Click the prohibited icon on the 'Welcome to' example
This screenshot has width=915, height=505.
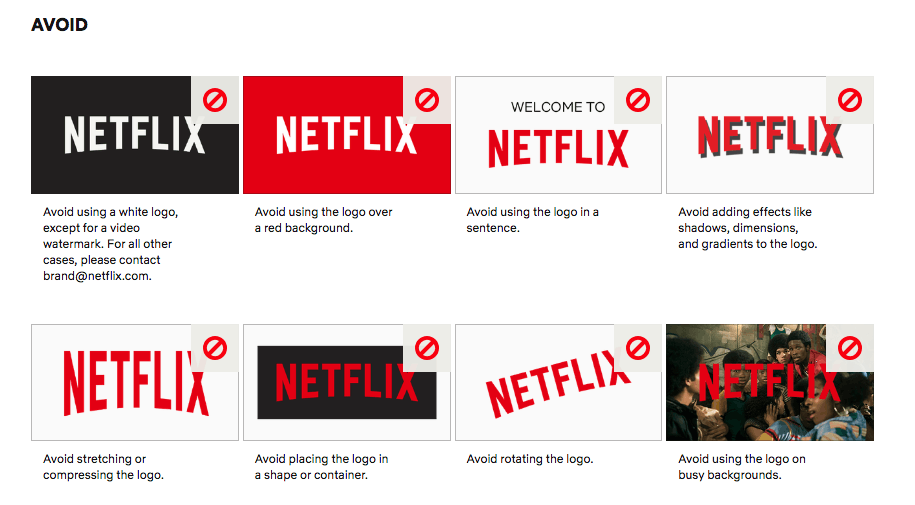tap(638, 100)
